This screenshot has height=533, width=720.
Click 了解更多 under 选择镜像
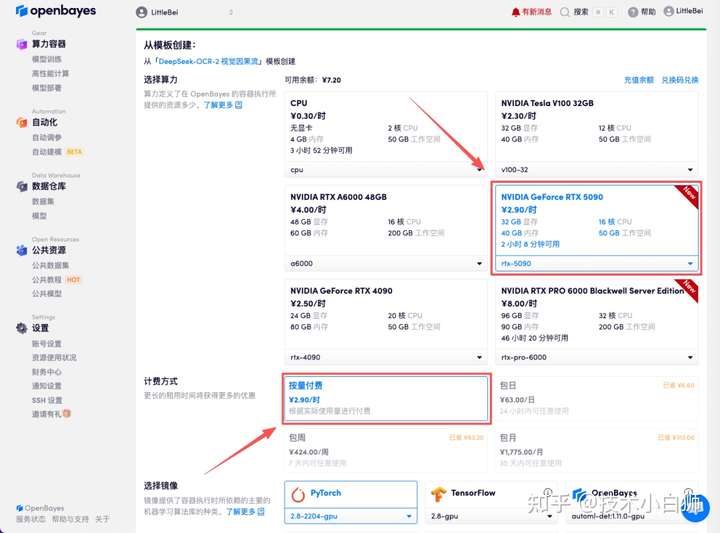click(x=240, y=511)
